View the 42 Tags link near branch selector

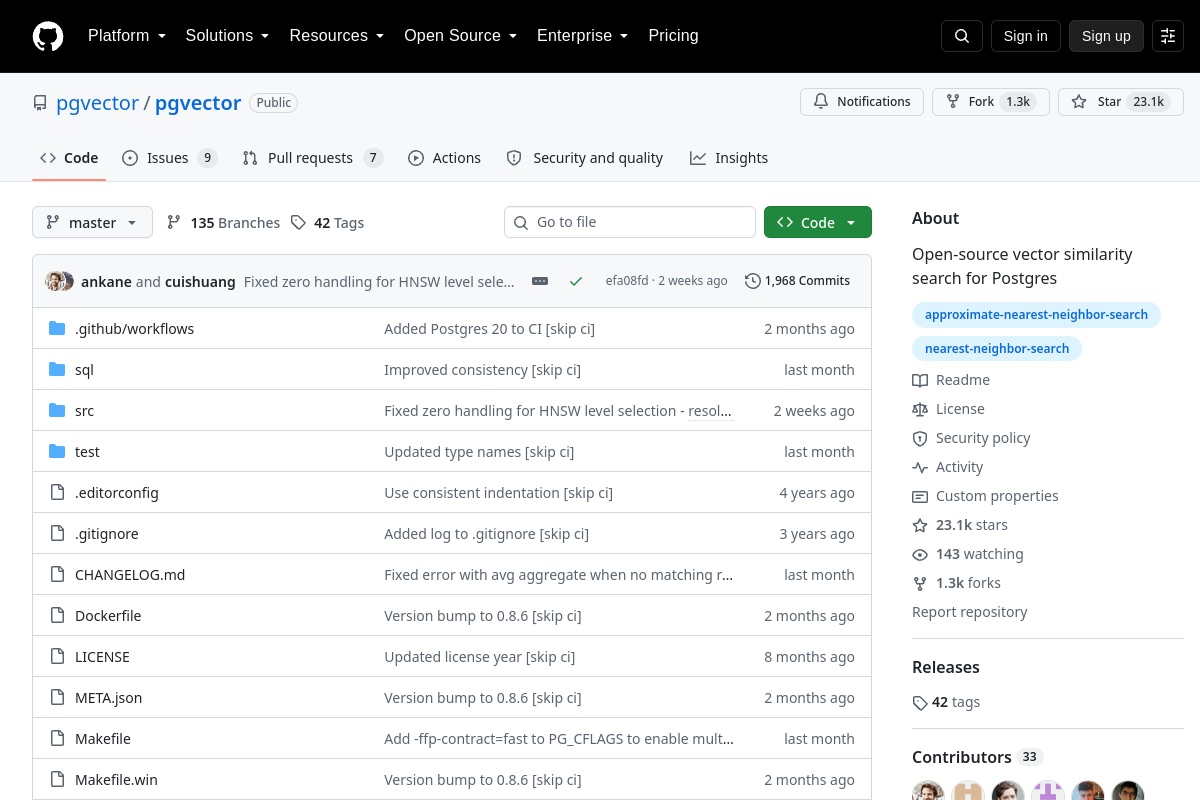(327, 223)
